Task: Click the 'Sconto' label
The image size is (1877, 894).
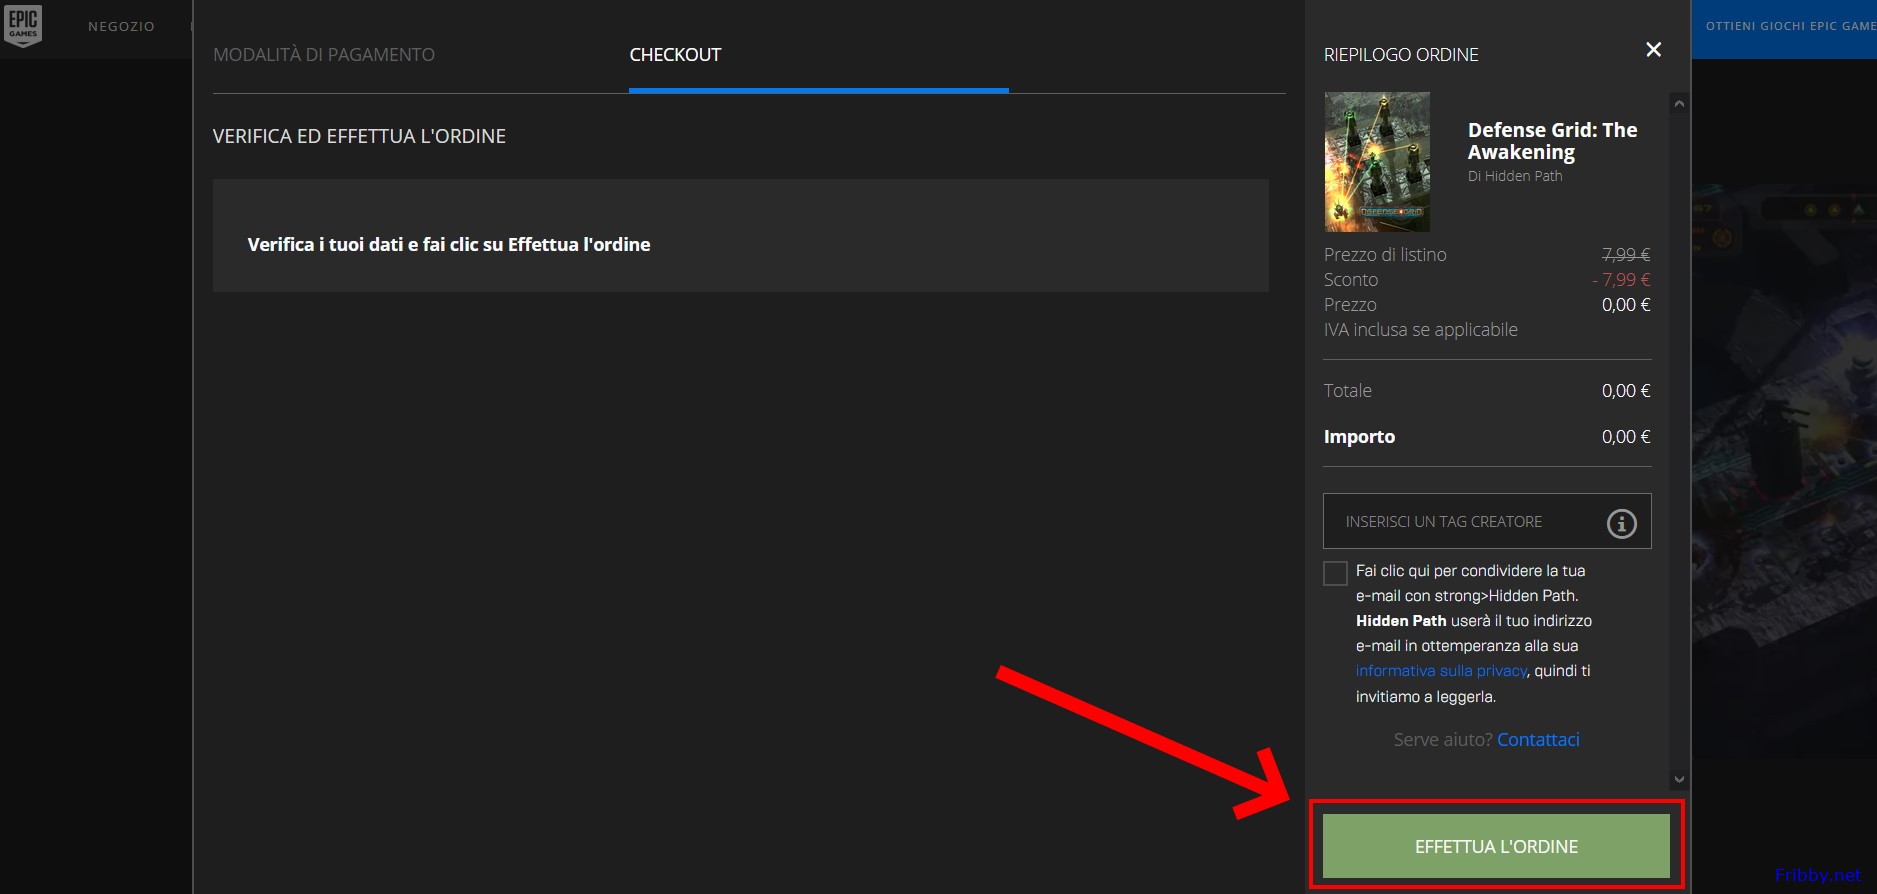Action: [x=1351, y=280]
